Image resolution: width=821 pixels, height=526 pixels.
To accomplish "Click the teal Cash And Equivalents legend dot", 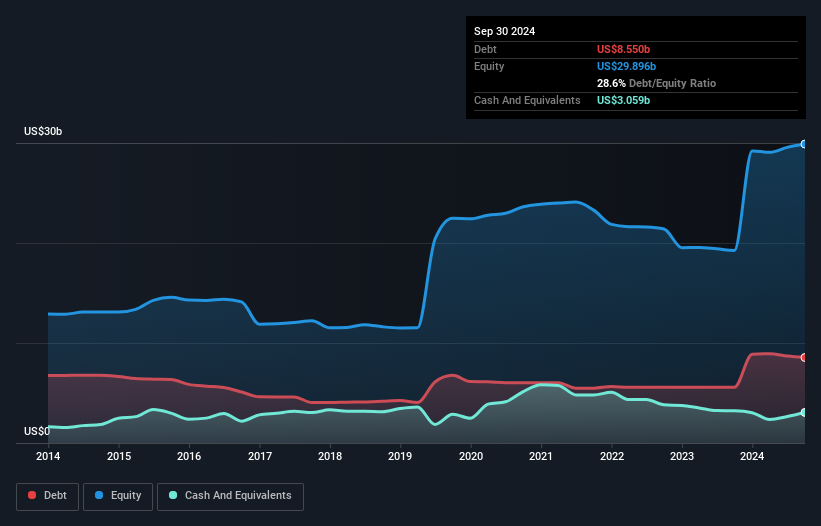I will [x=173, y=495].
